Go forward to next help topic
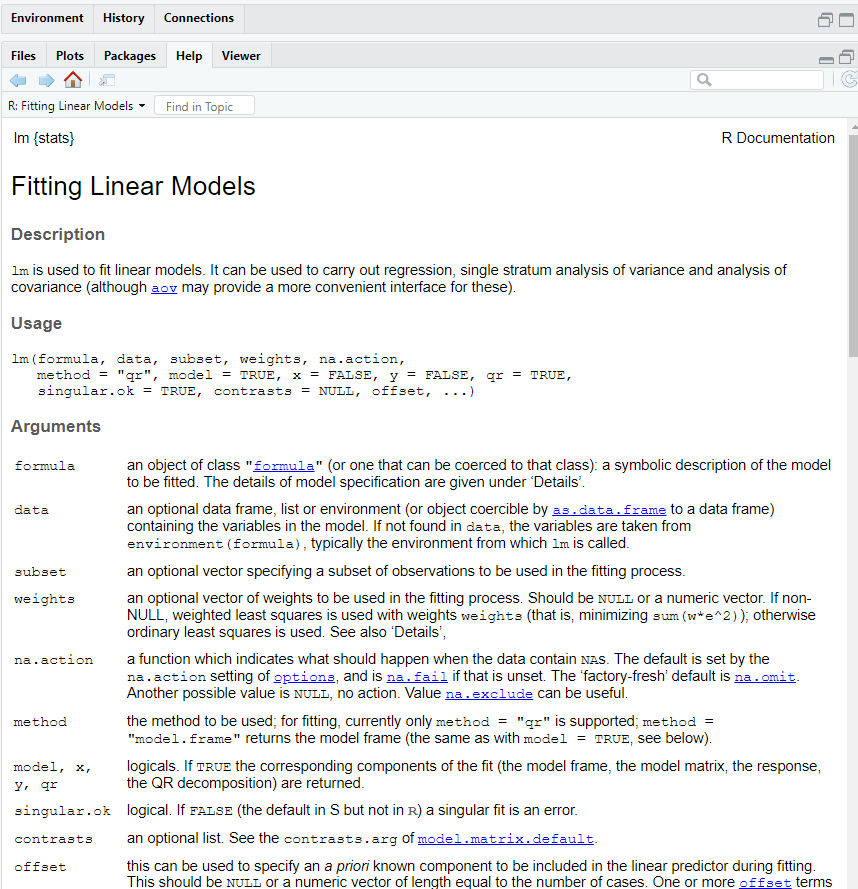 (46, 80)
